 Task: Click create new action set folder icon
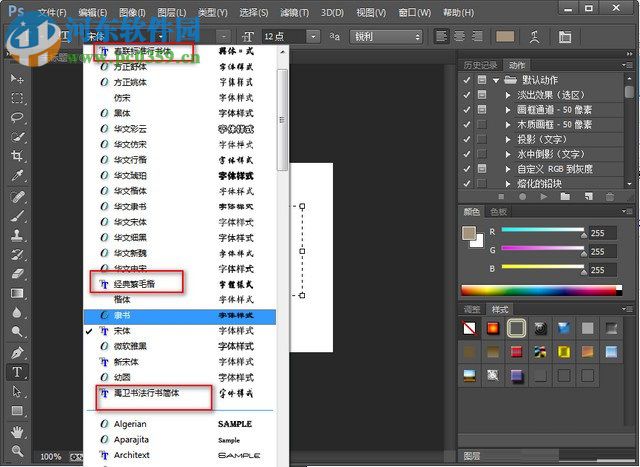click(x=565, y=197)
